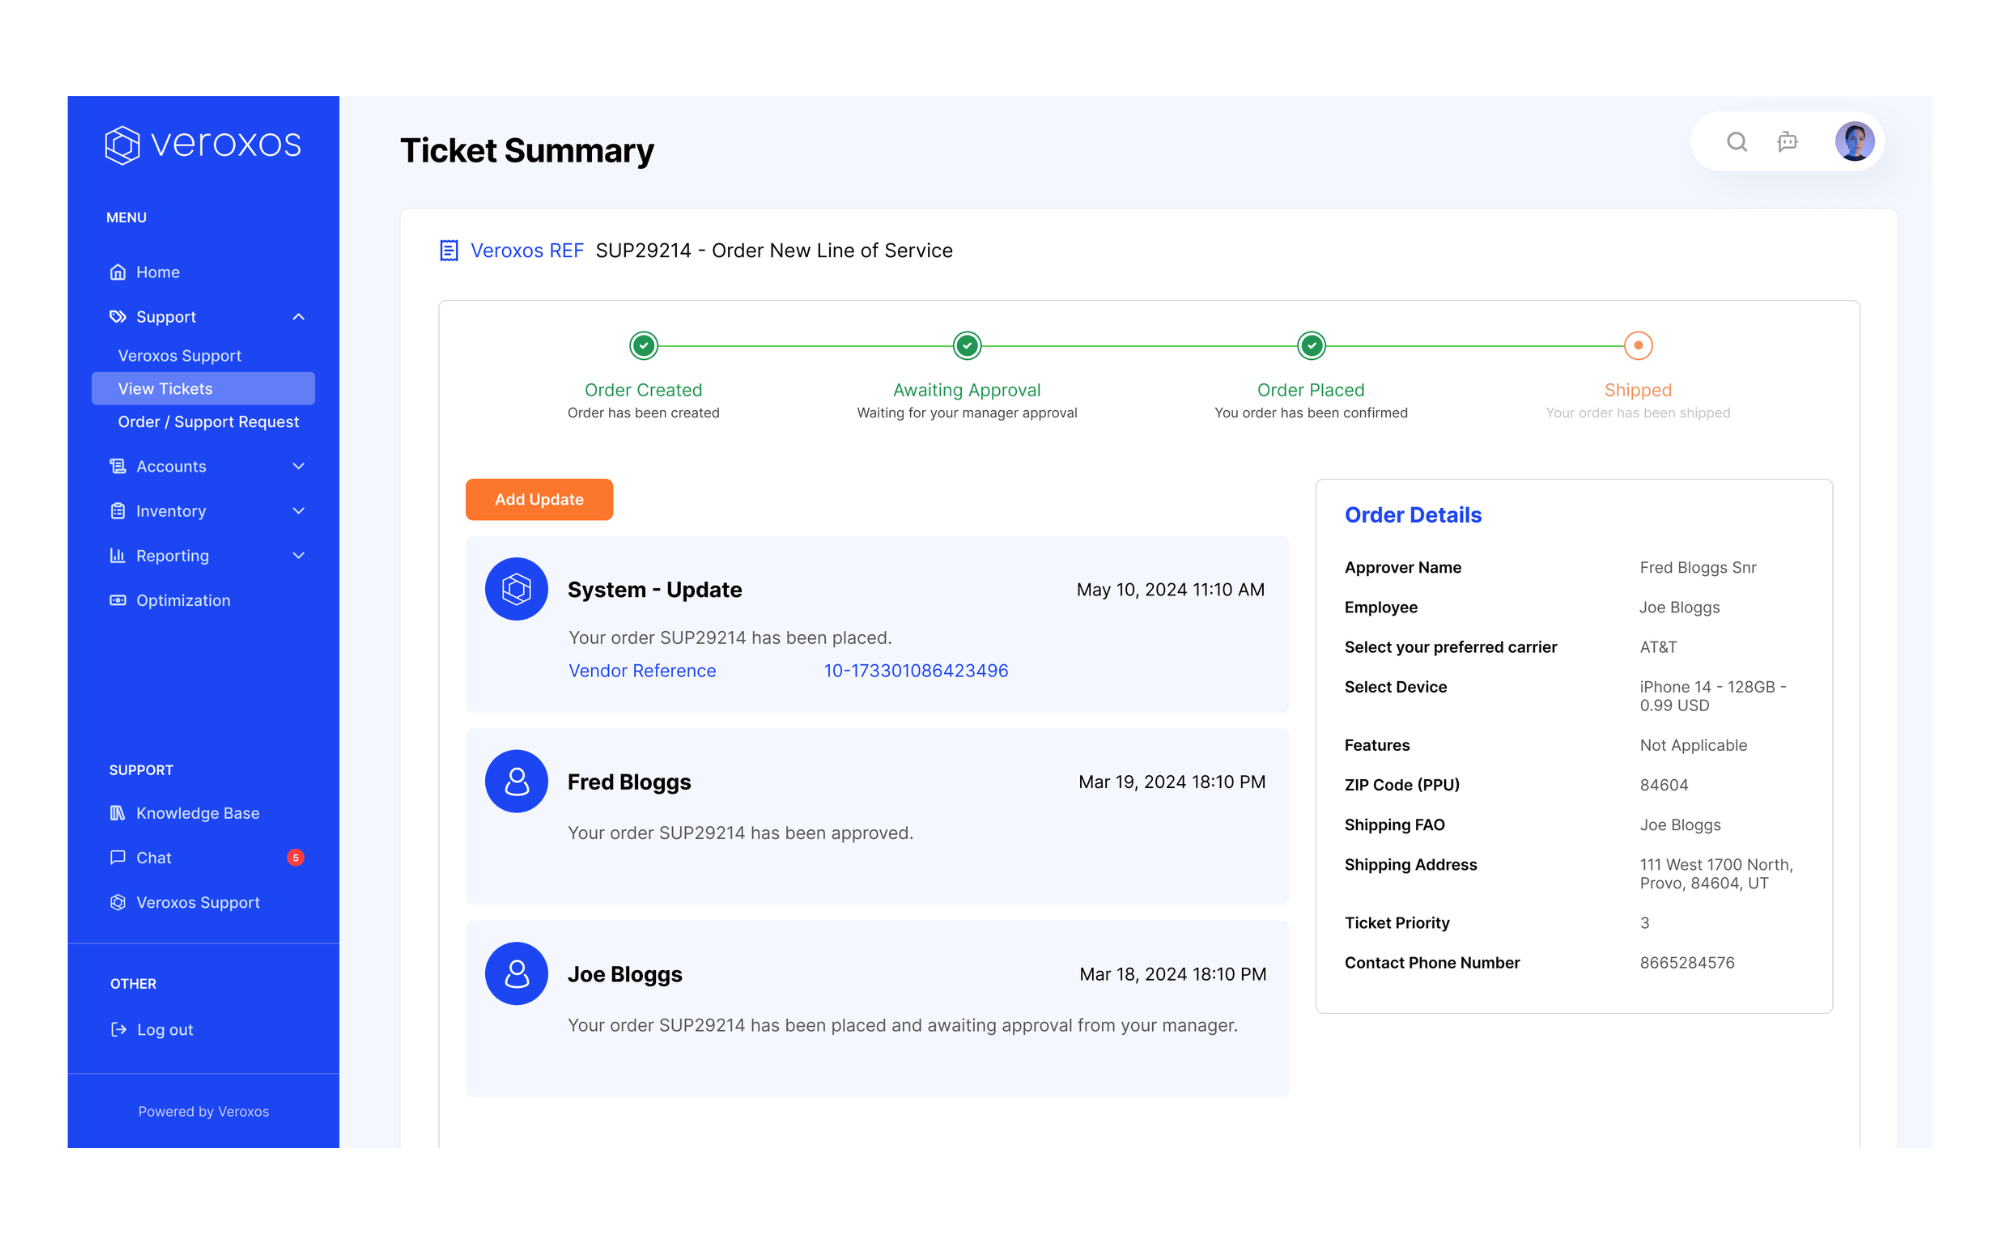
Task: Expand the Accounts submenu
Action: [298, 466]
